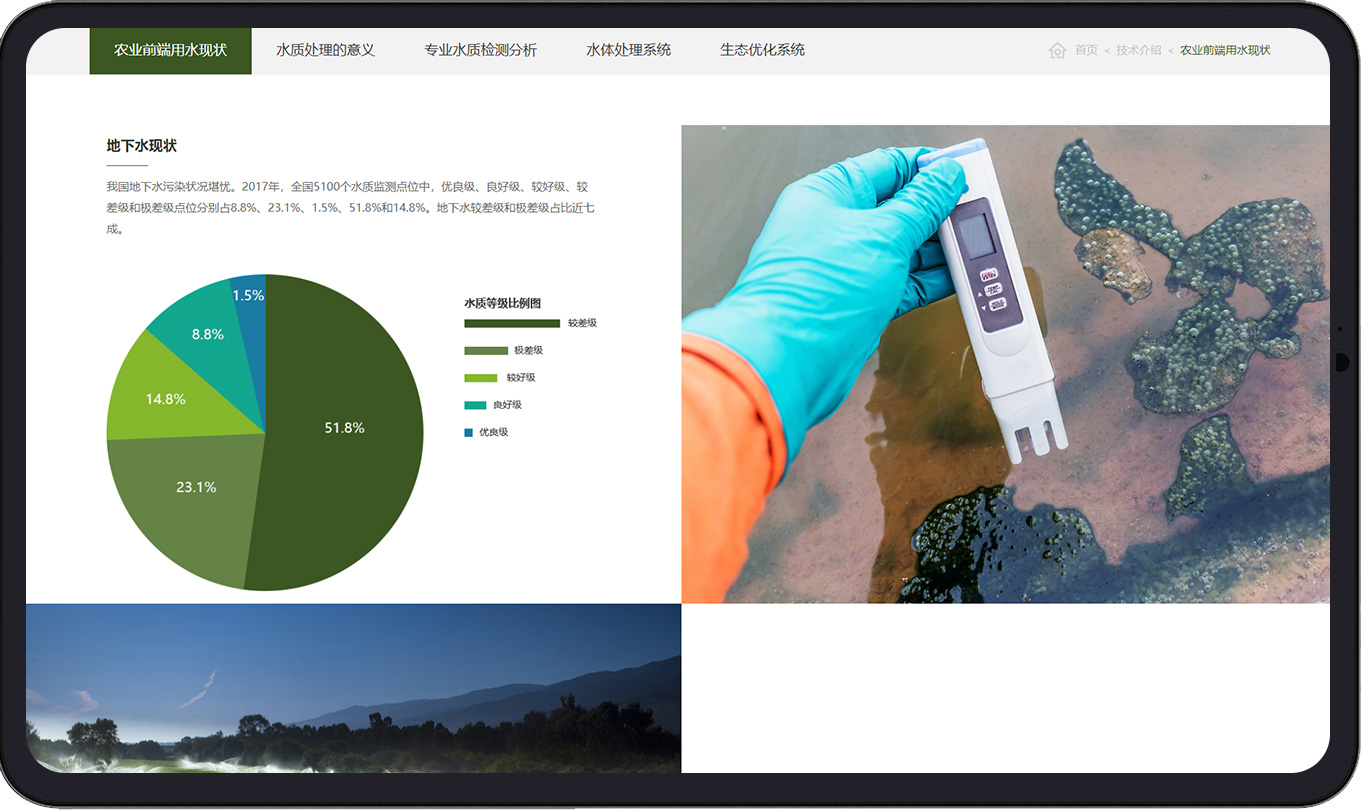Click the 较好级 legend color bar
Screen dimensions: 1362x810
point(480,377)
